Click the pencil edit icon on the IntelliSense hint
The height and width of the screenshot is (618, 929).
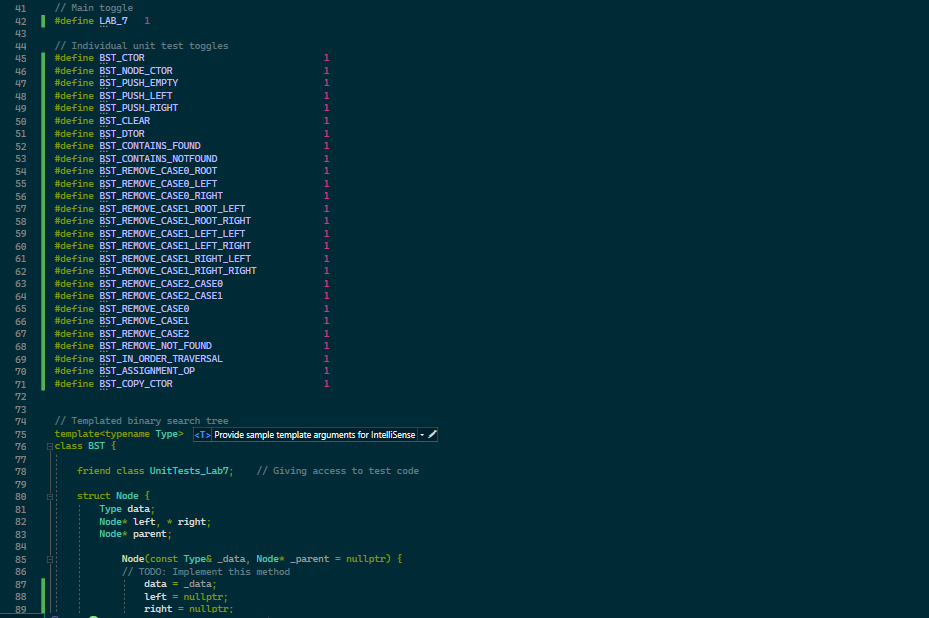tap(432, 434)
